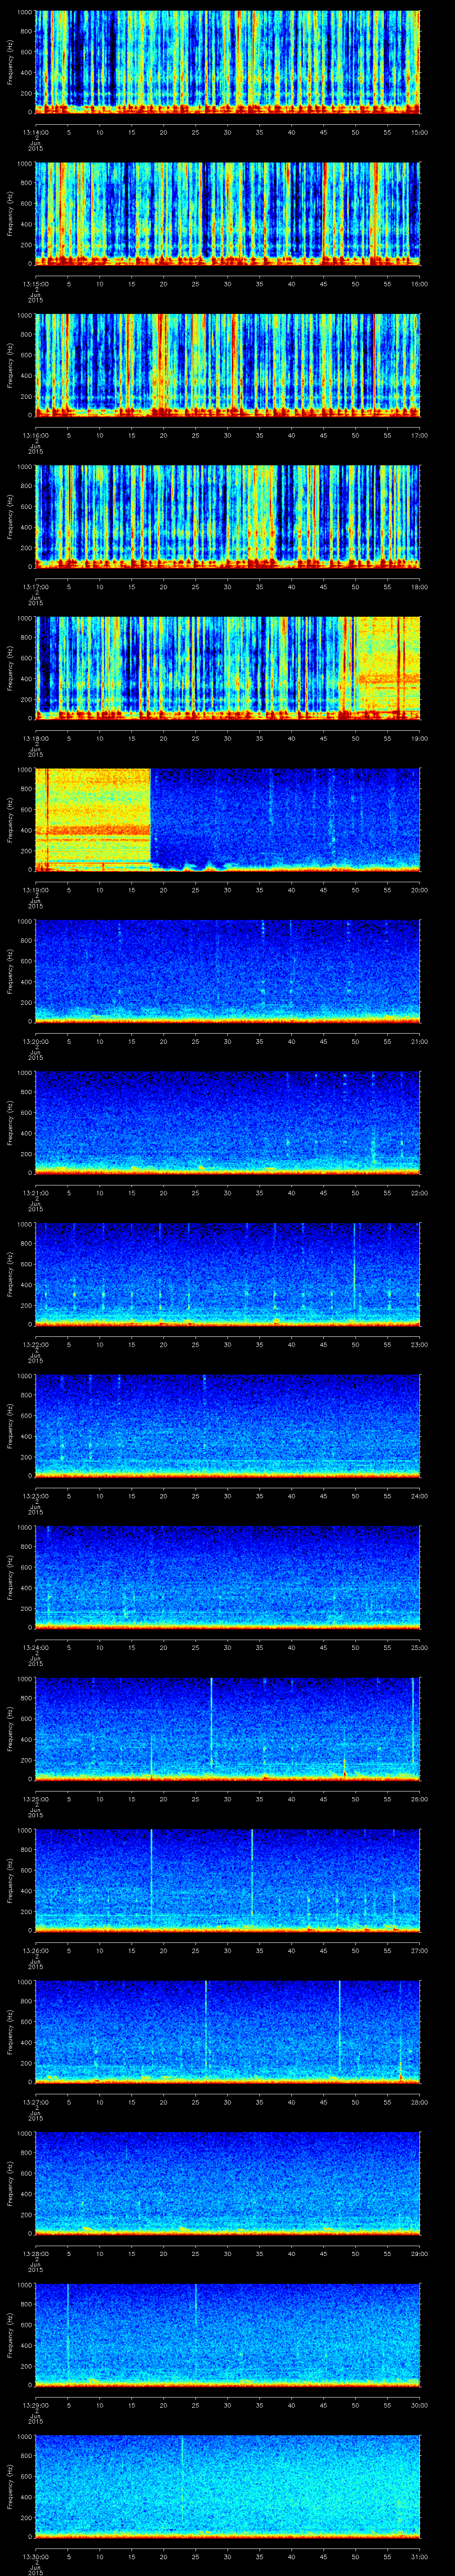Open the spectrogram panel starting at 13:18:00

coord(227,668)
